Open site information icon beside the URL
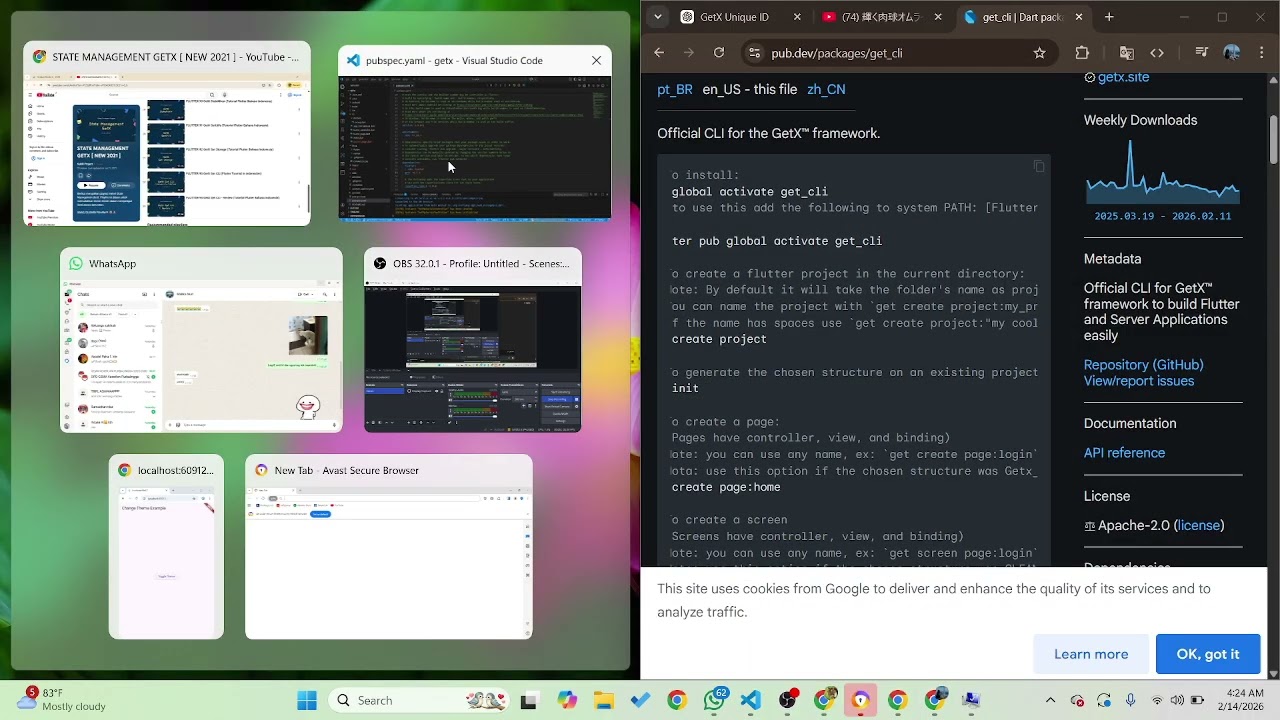1280x720 pixels. pos(755,53)
